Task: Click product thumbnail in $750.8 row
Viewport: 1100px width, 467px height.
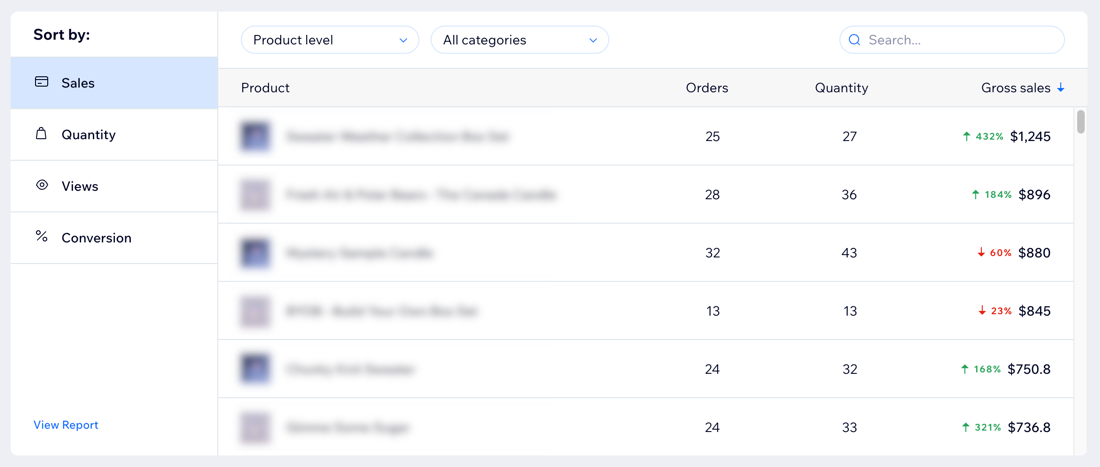Action: tap(255, 369)
